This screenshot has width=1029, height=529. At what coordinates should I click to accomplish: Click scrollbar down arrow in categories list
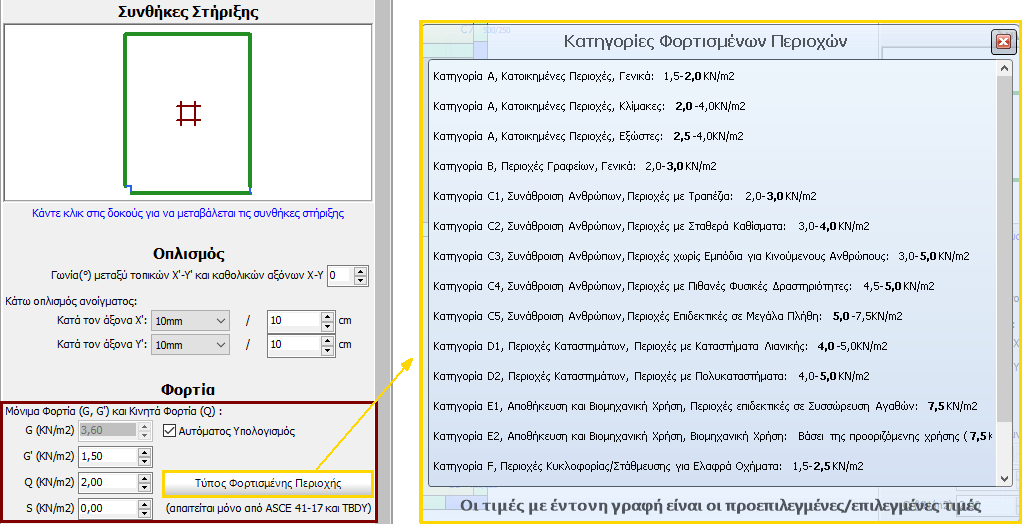(x=1004, y=478)
